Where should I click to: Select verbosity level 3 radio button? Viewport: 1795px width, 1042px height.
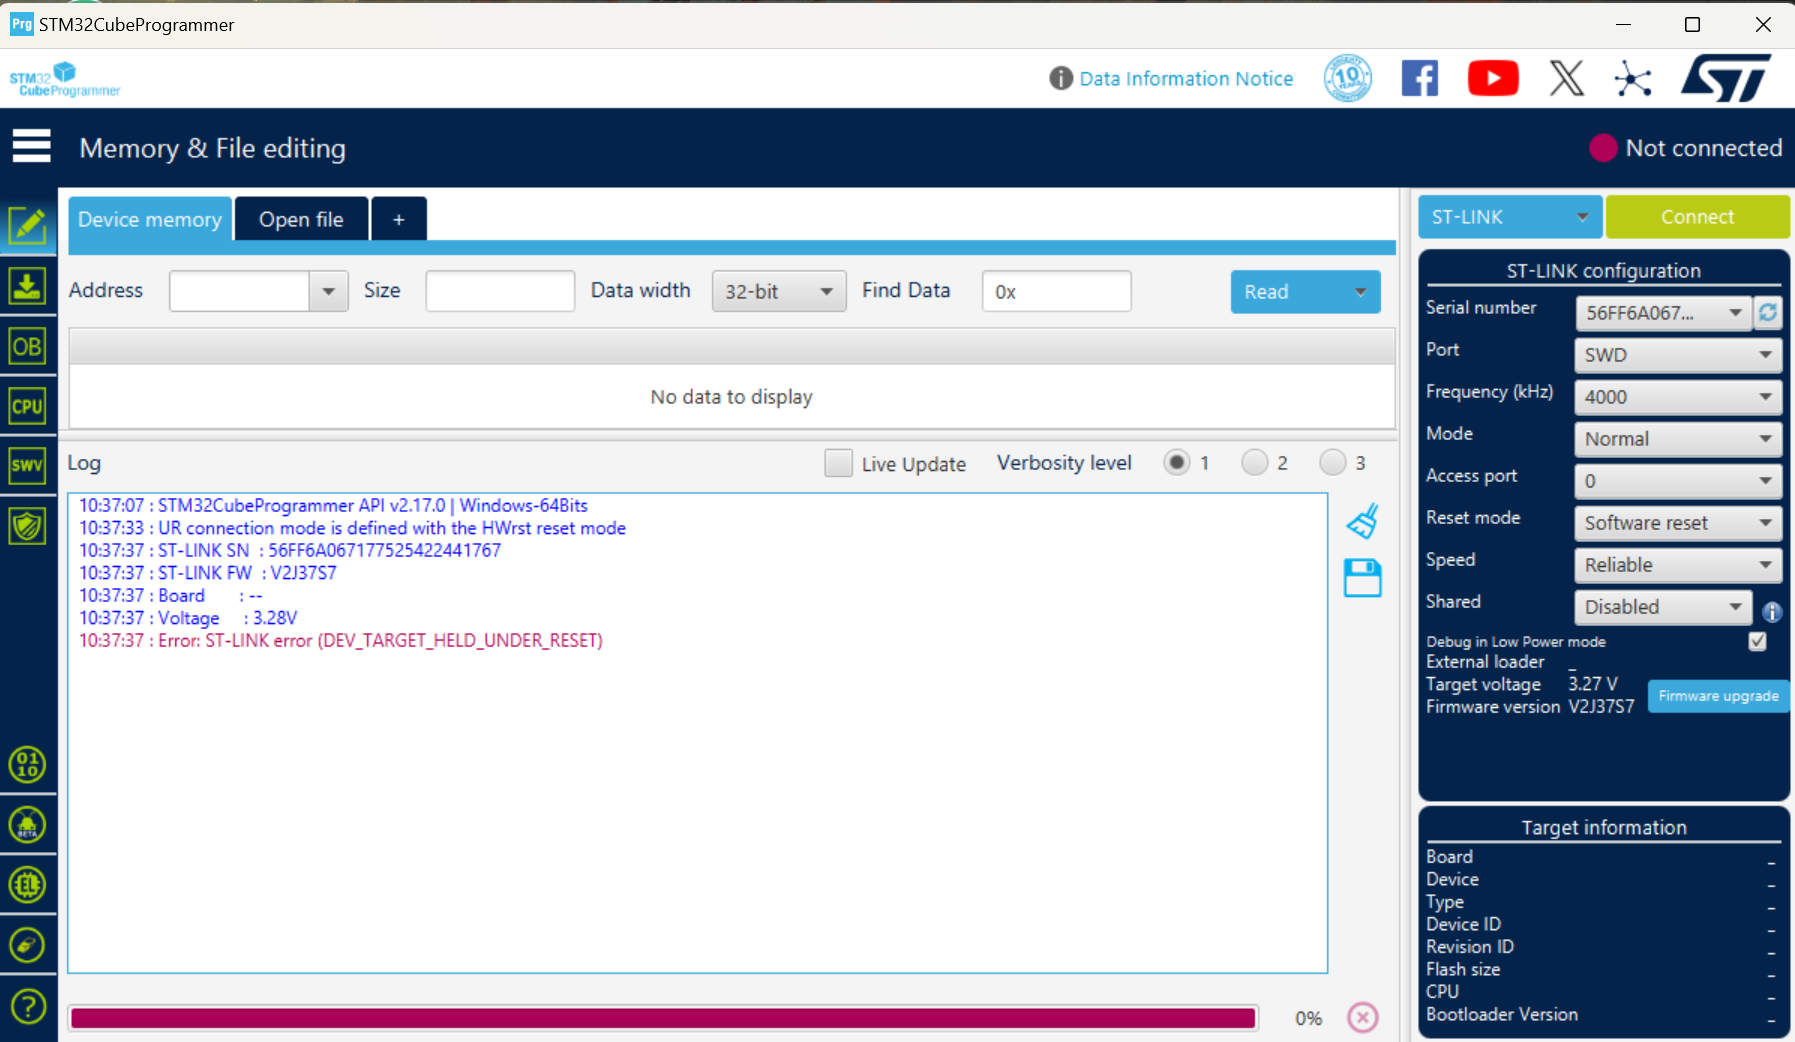pyautogui.click(x=1332, y=462)
